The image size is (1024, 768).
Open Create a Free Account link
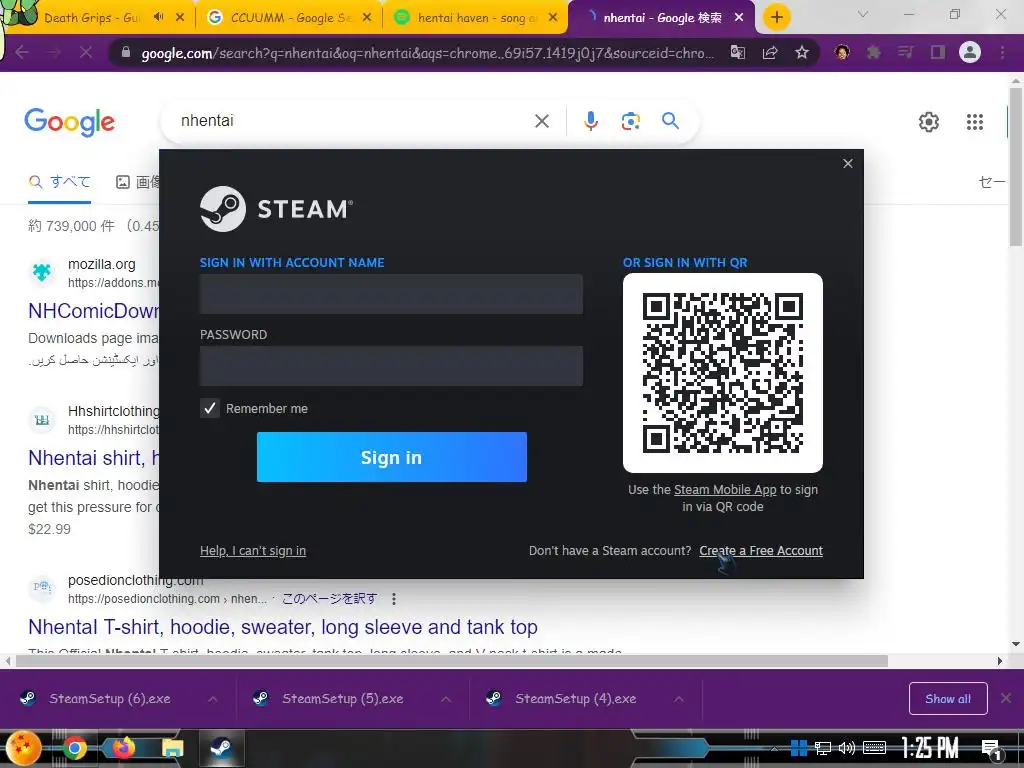point(761,551)
